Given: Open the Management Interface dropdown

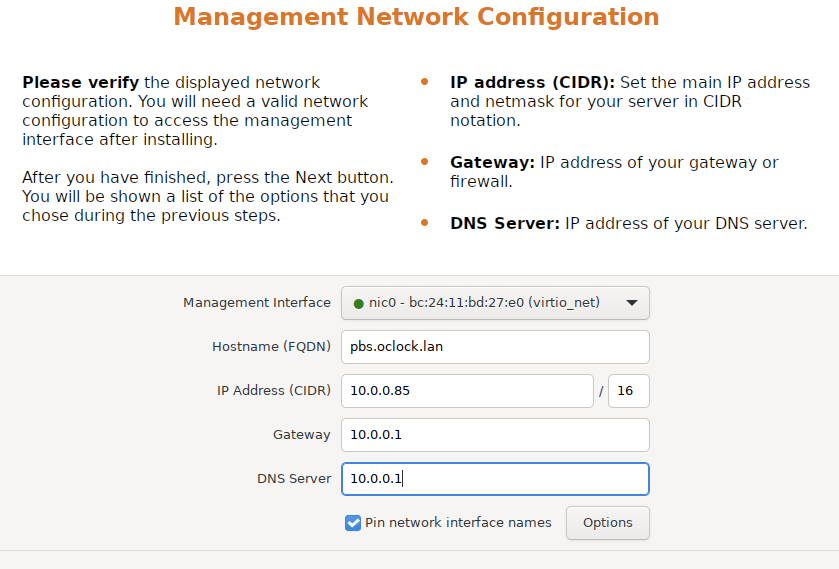Looking at the screenshot, I should point(495,303).
